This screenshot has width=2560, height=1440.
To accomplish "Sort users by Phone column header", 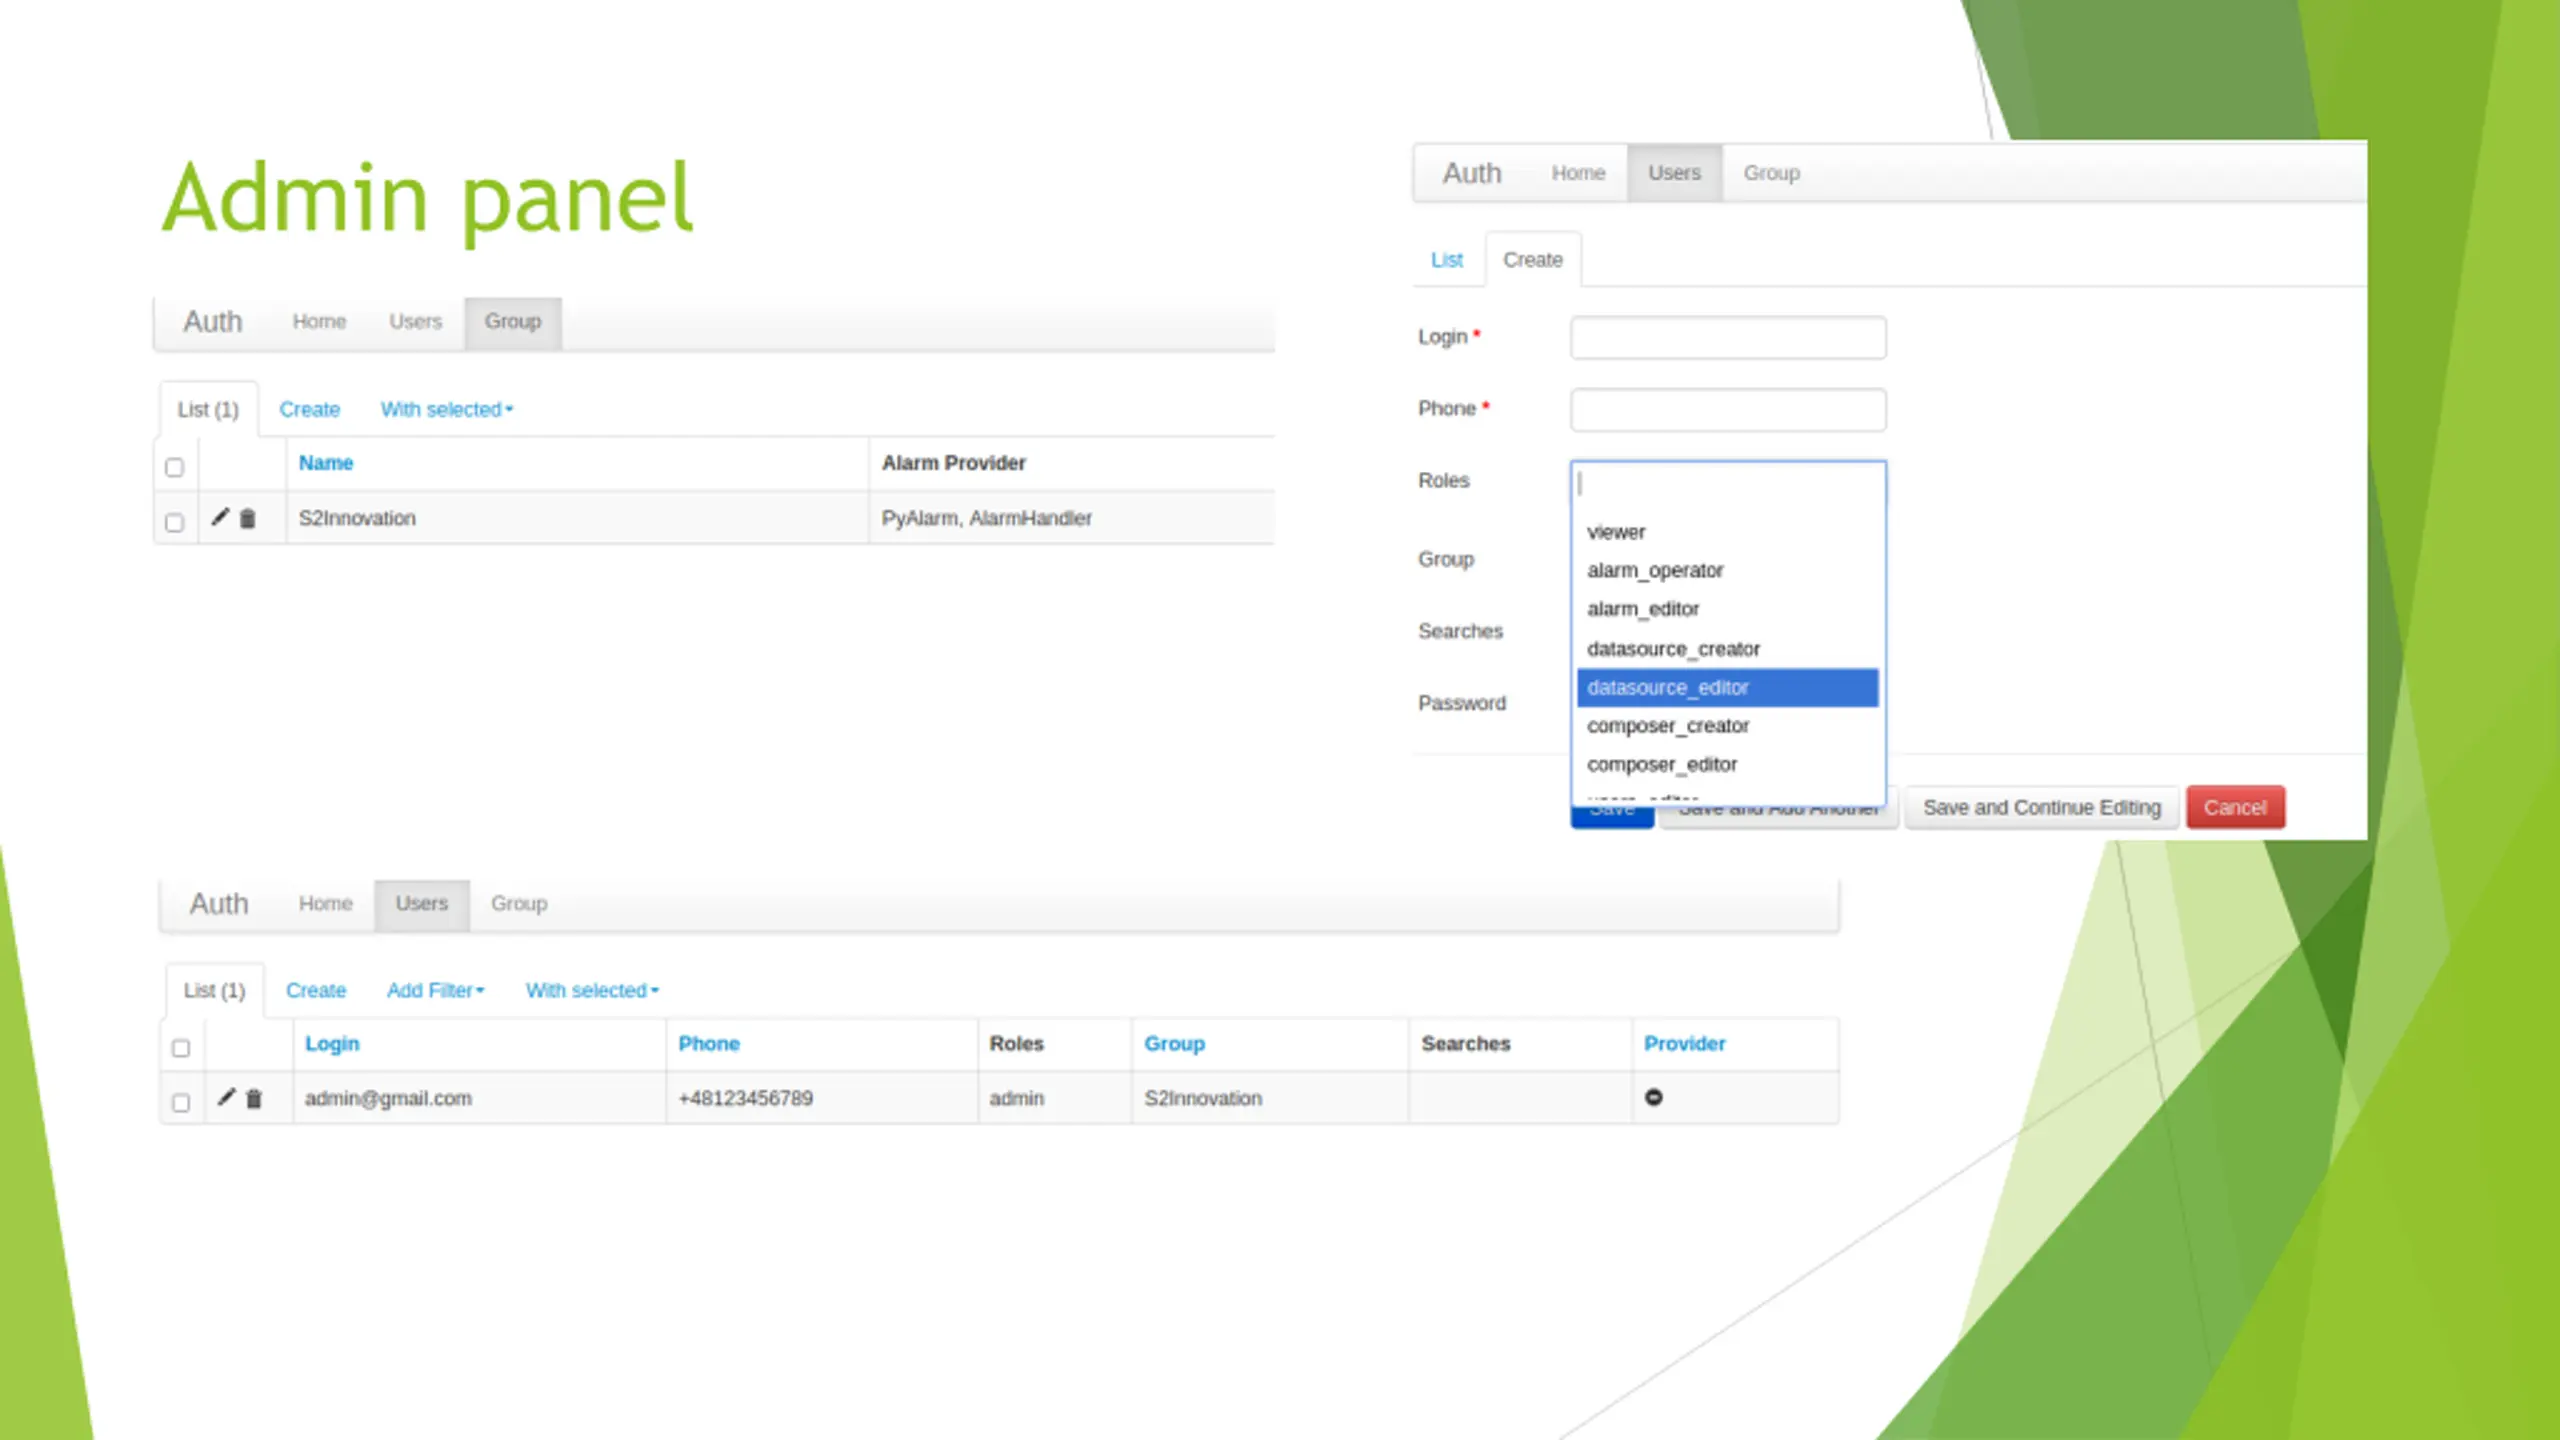I will 709,1044.
